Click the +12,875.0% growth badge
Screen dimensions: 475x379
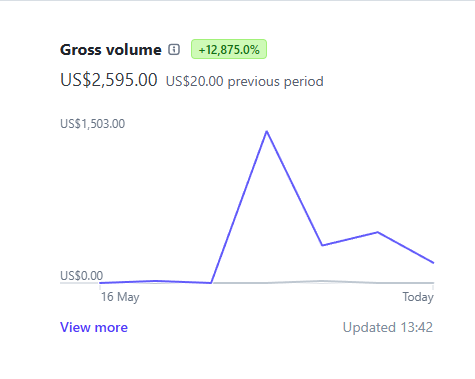(x=229, y=49)
